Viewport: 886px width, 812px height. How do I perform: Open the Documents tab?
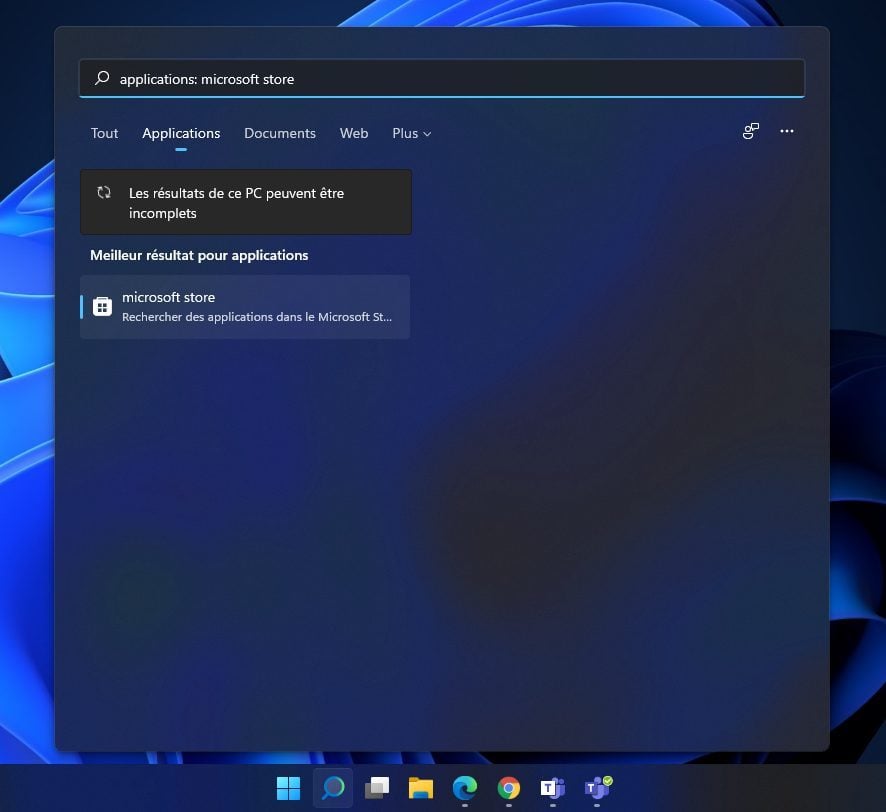(280, 133)
